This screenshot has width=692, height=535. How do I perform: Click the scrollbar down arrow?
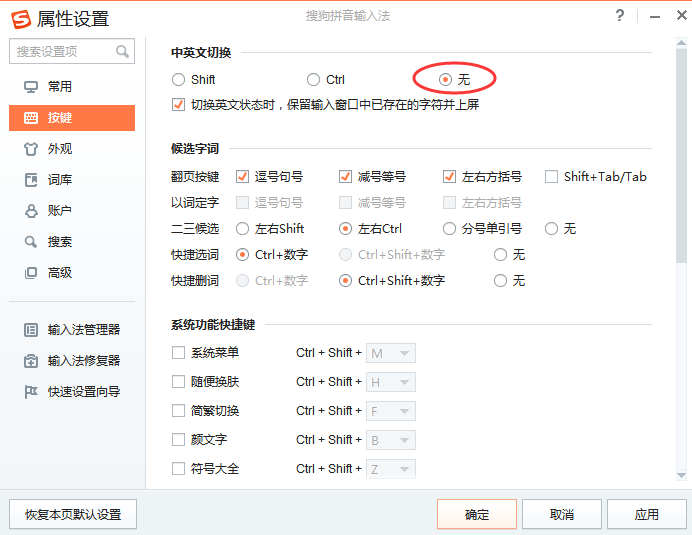point(681,475)
